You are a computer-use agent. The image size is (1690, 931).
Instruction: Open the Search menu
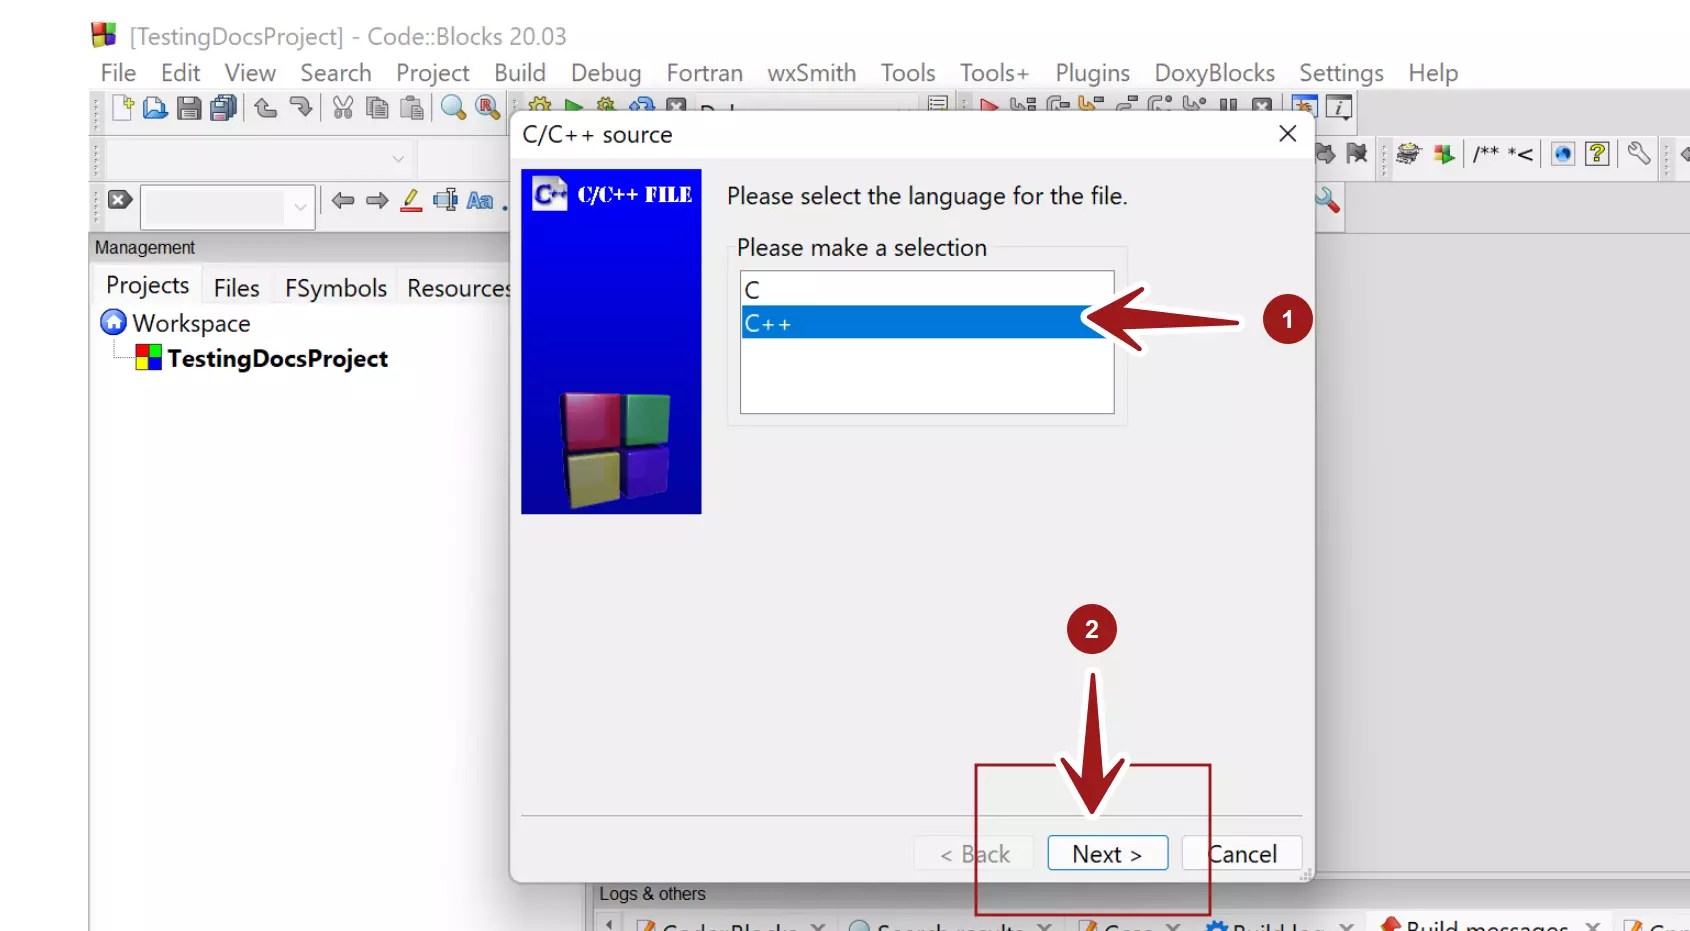[x=336, y=73]
